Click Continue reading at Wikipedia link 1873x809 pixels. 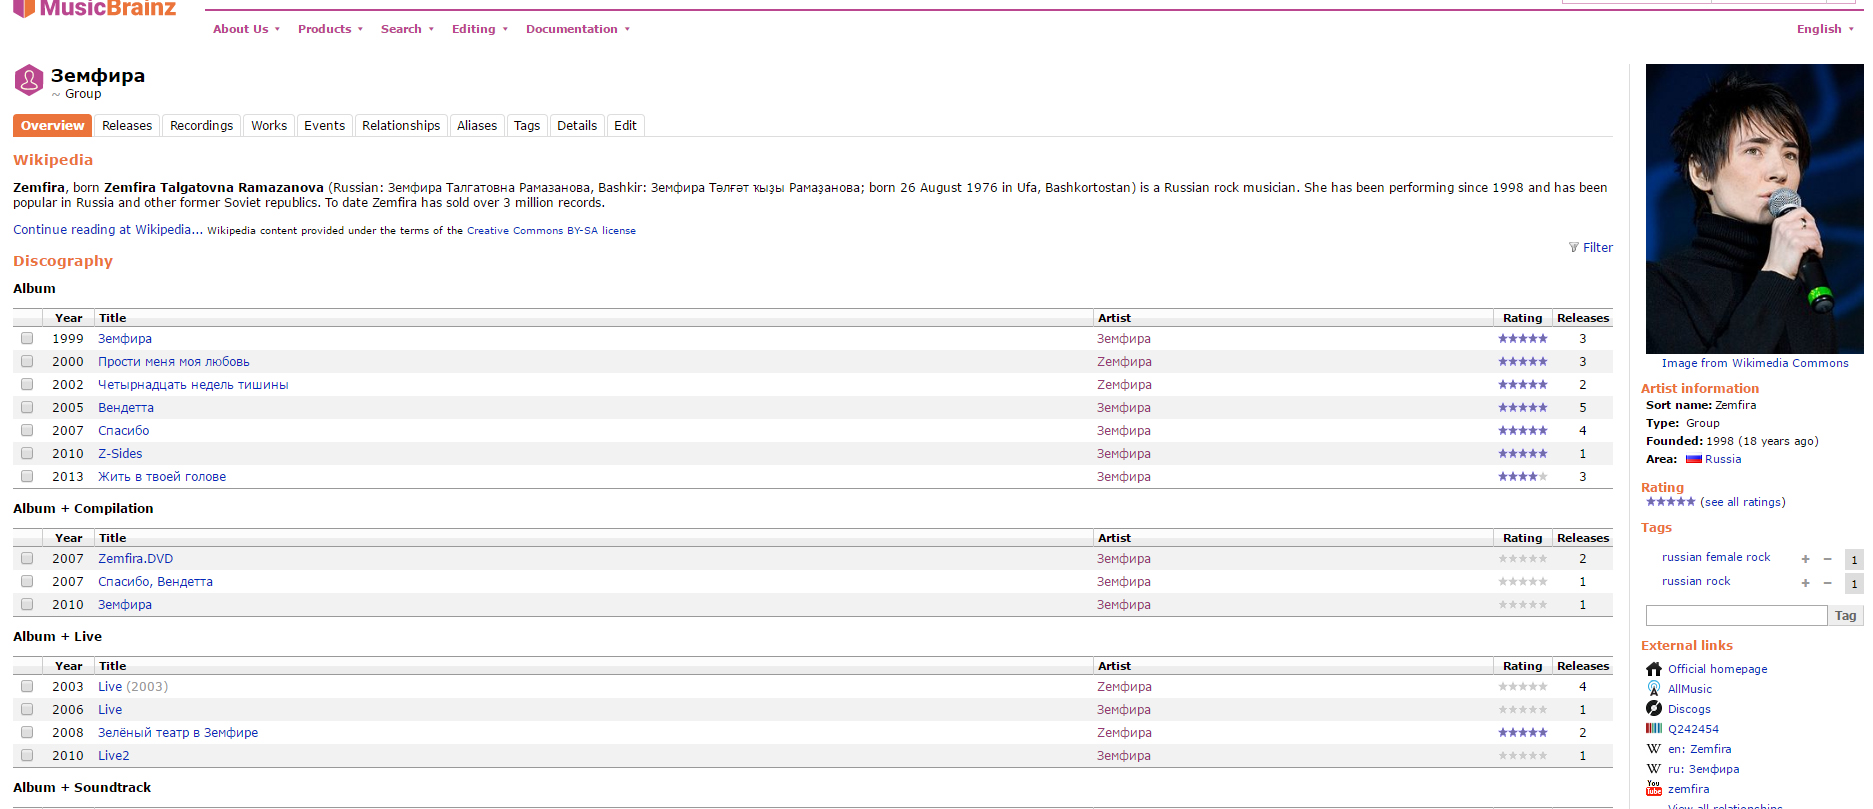pyautogui.click(x=108, y=230)
